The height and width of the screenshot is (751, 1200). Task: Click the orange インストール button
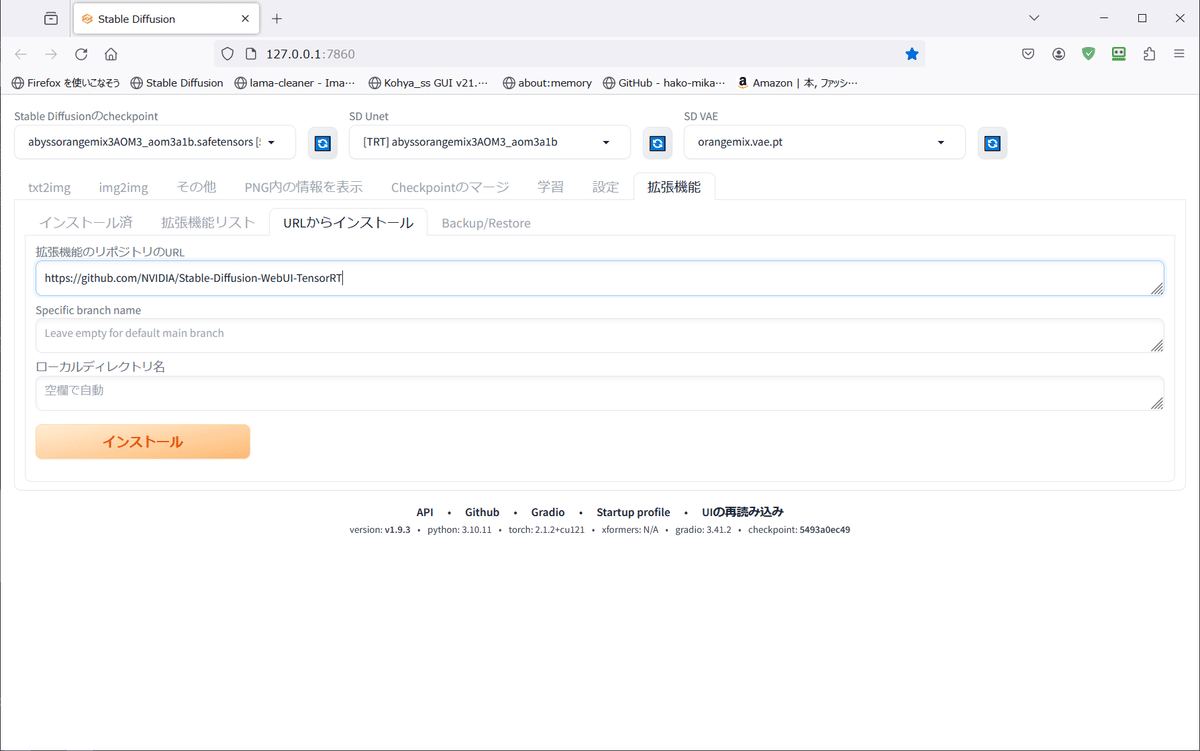click(143, 441)
